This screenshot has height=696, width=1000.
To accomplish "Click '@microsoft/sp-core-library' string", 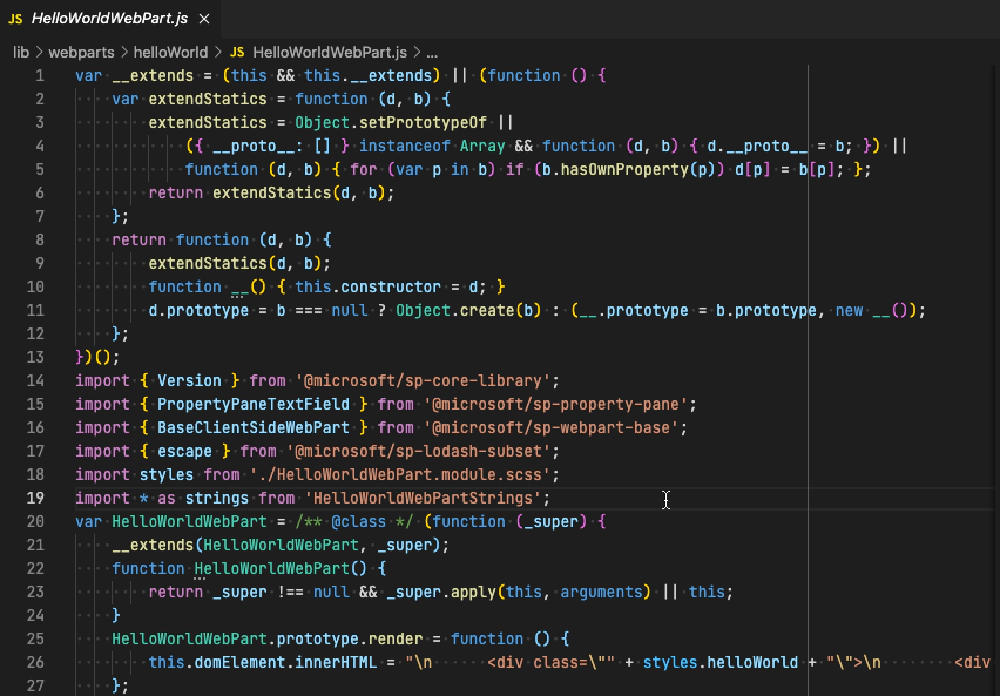I will (423, 381).
